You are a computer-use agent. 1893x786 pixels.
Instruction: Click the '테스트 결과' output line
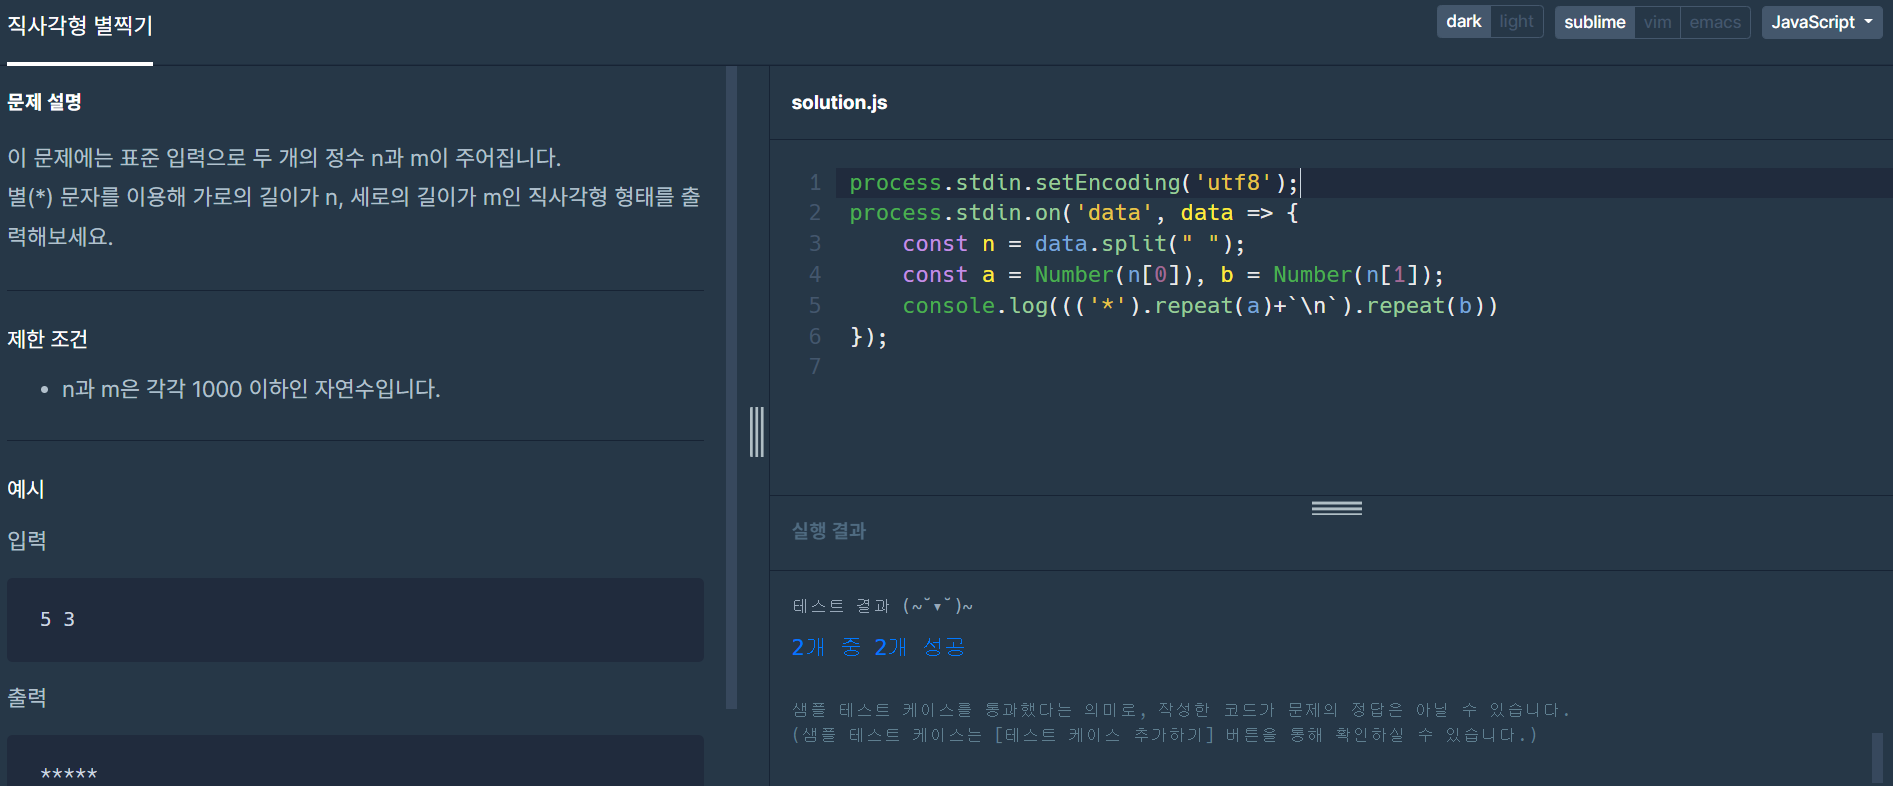[x=882, y=606]
